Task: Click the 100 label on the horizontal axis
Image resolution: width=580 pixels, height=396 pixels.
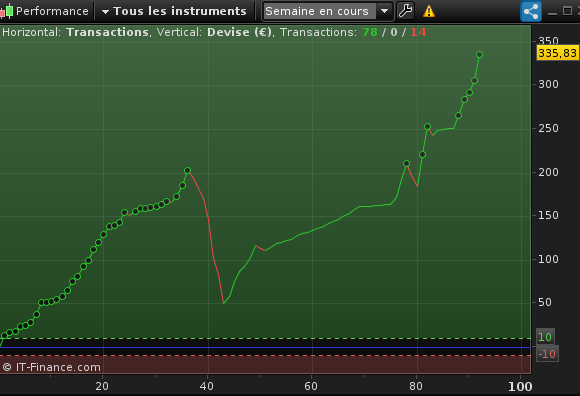Action: pyautogui.click(x=520, y=386)
